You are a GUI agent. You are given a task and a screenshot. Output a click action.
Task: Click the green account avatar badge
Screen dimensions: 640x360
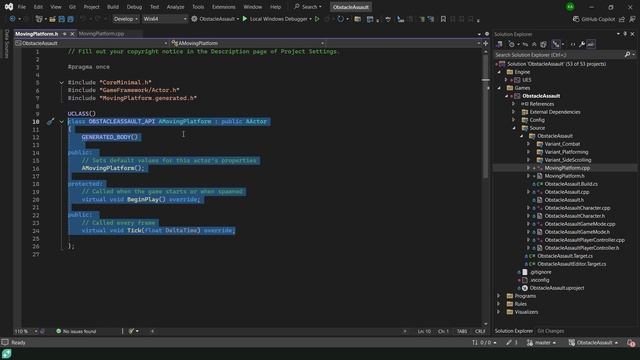570,7
